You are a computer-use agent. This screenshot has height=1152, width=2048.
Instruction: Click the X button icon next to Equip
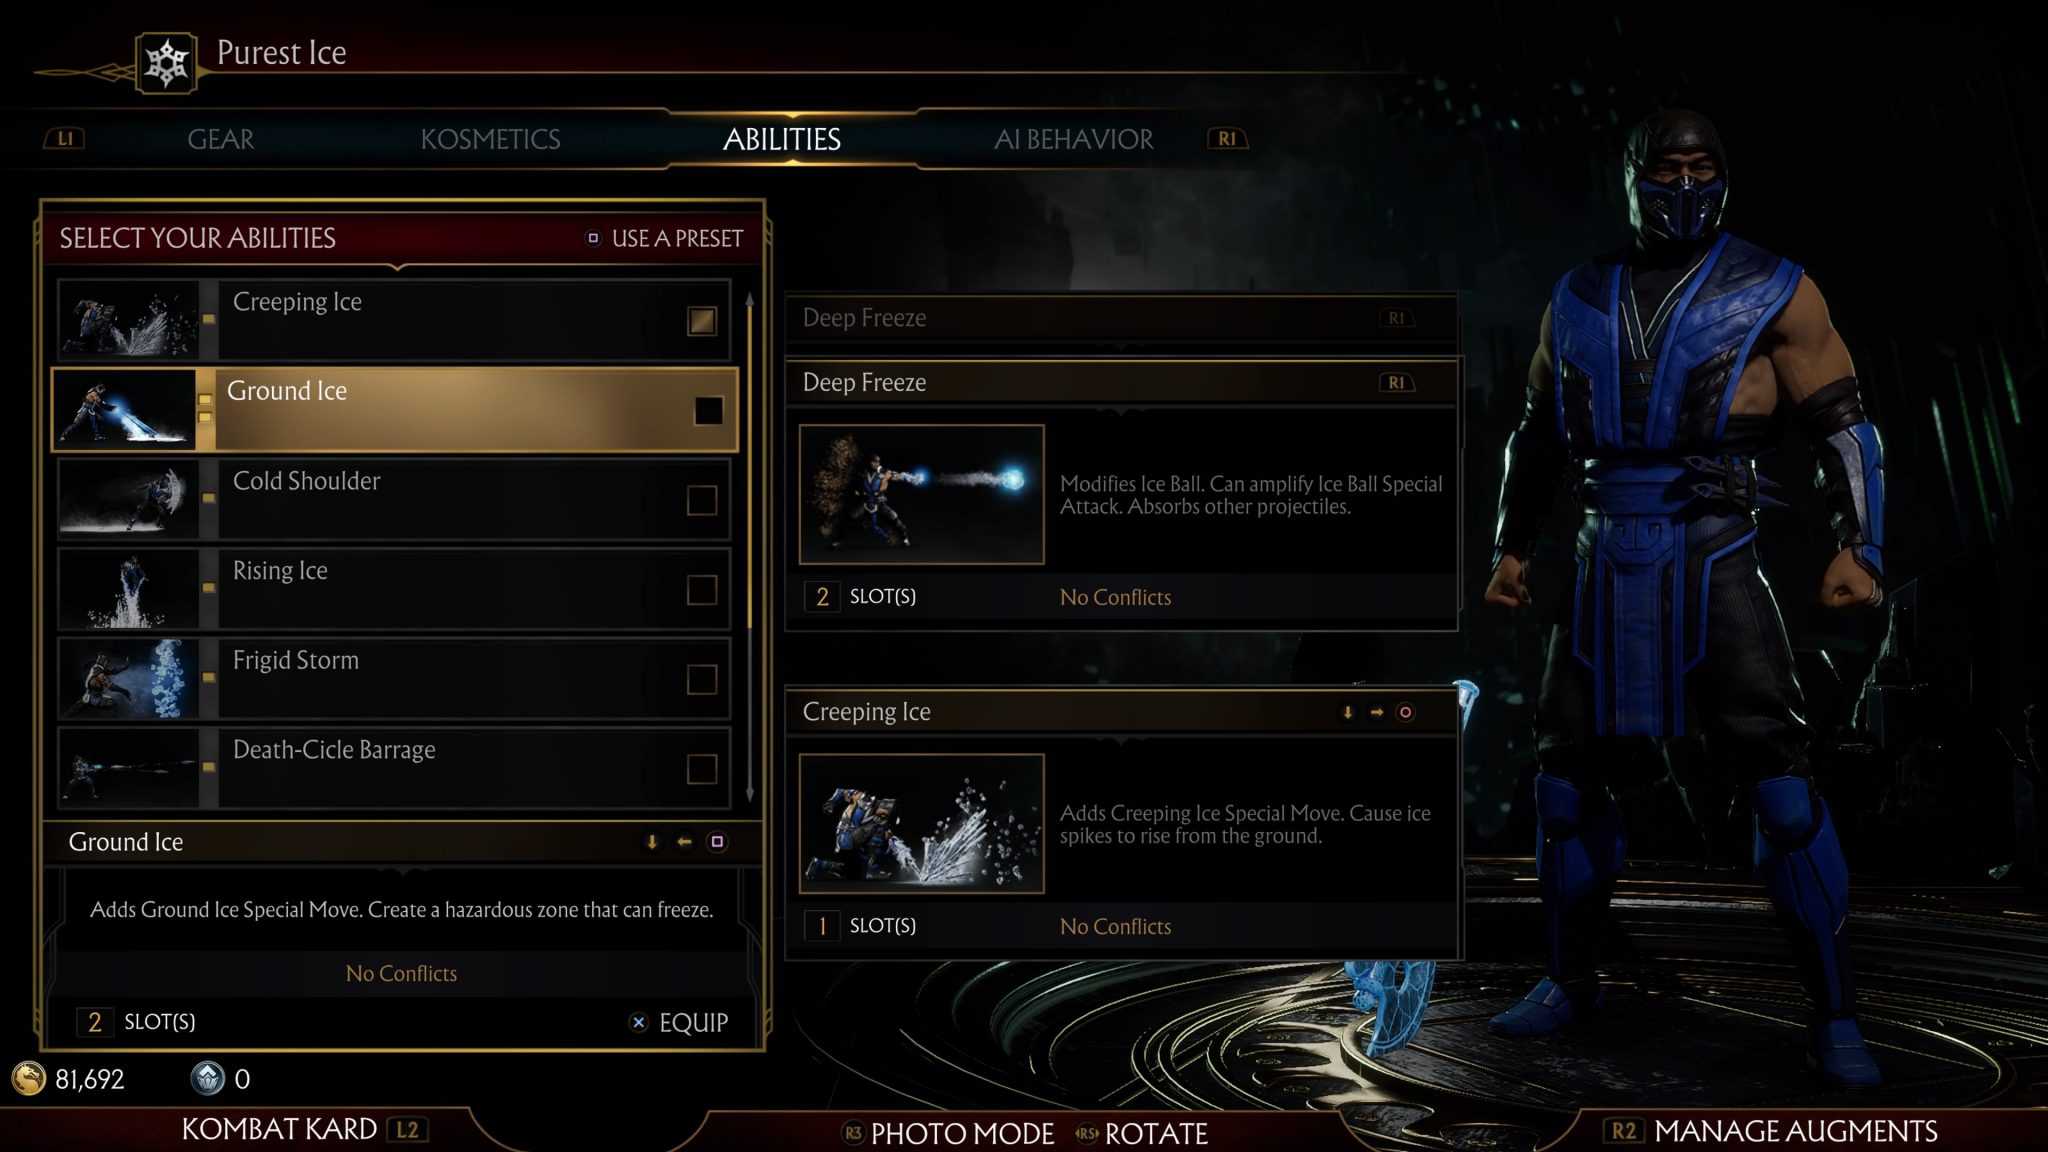click(x=638, y=1022)
